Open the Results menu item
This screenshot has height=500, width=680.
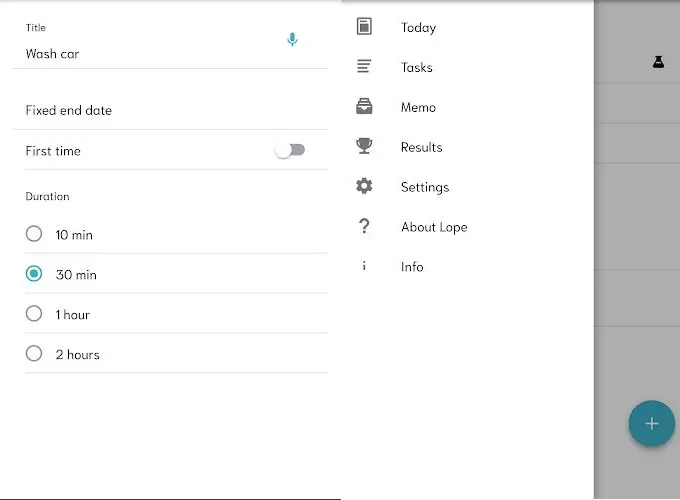tap(468, 147)
